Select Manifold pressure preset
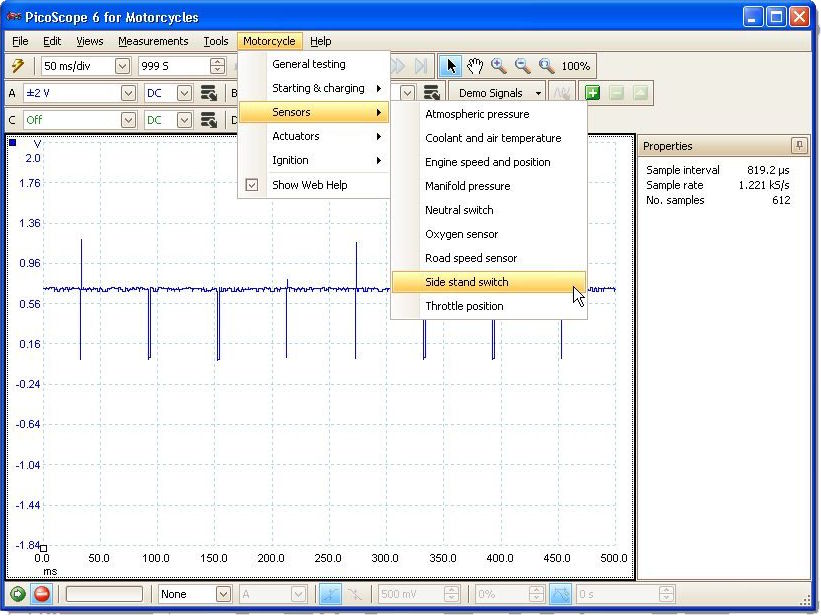 pyautogui.click(x=489, y=186)
